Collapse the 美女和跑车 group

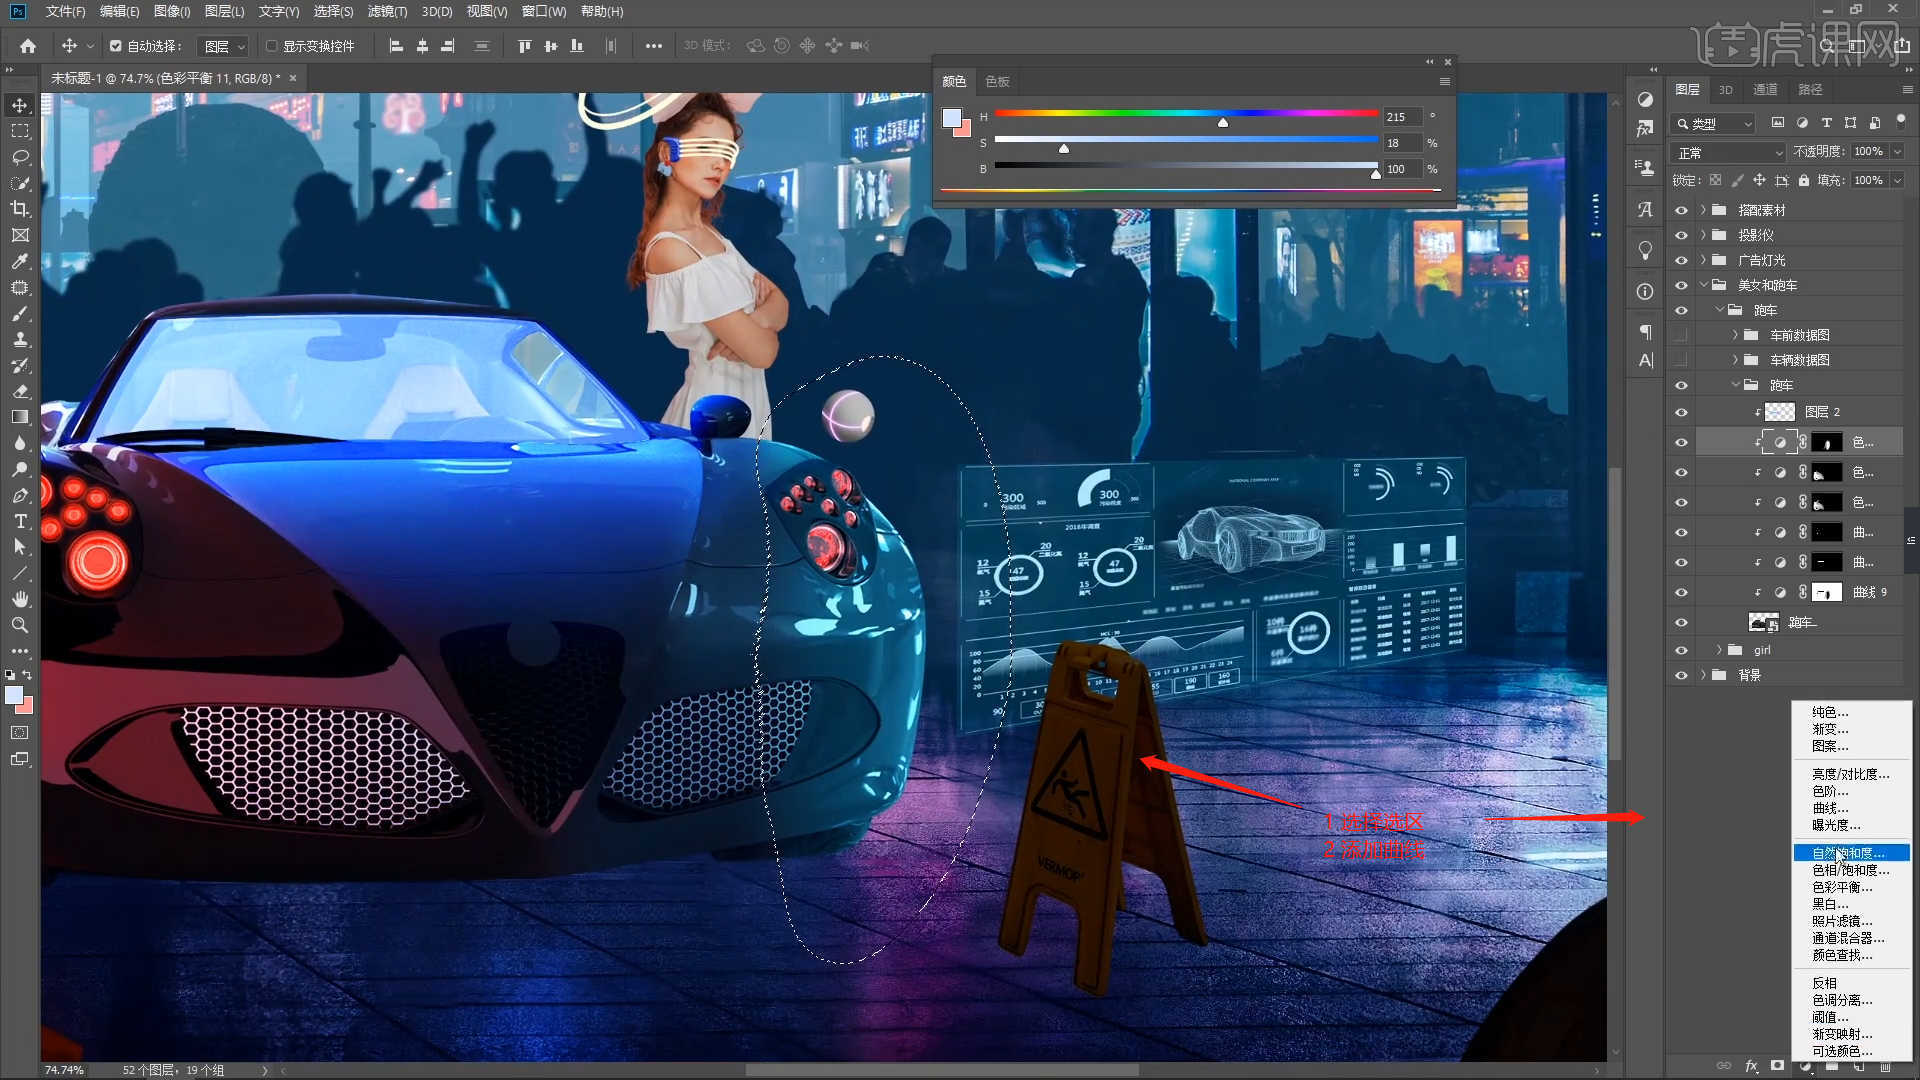[x=1703, y=285]
